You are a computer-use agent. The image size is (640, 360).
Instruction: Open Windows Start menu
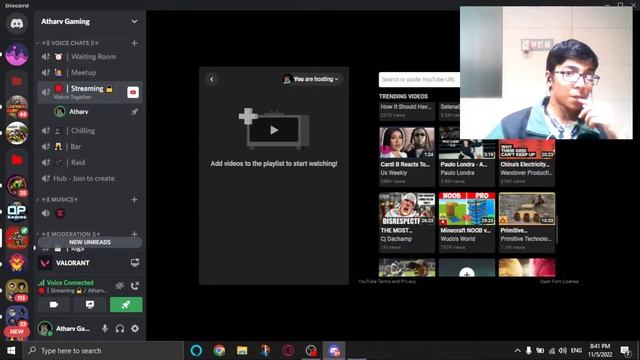point(11,351)
